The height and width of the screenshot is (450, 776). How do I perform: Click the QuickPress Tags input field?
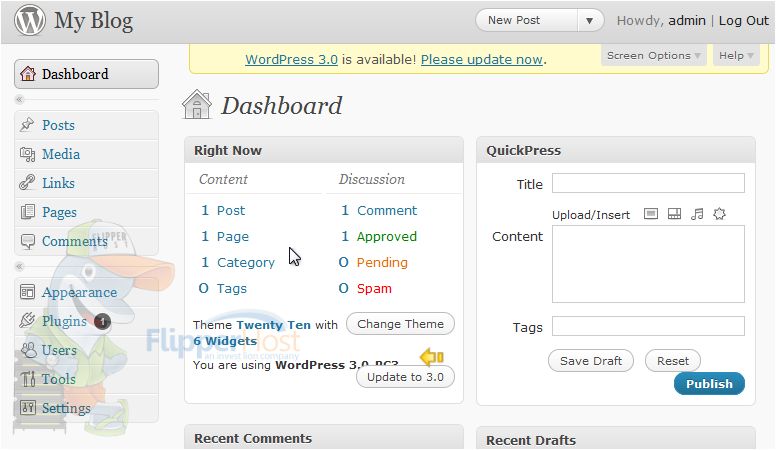click(648, 326)
